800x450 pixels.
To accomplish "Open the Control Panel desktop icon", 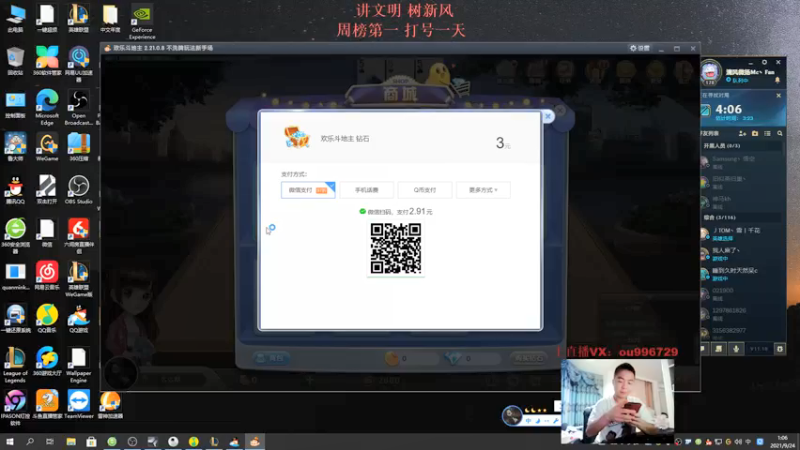I will [15, 105].
